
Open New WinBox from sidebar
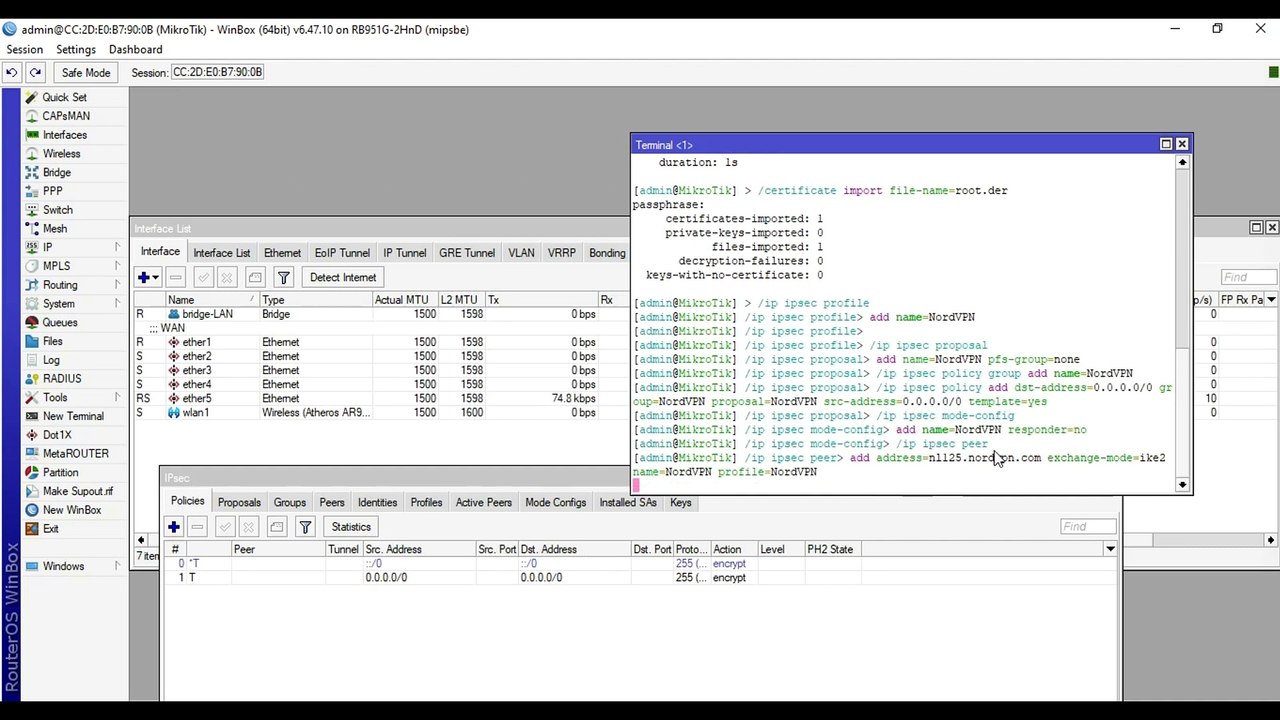(71, 510)
